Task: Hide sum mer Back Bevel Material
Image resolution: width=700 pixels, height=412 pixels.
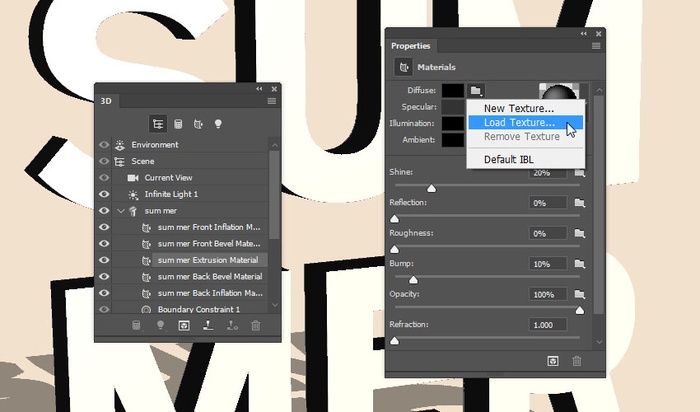Action: click(104, 277)
